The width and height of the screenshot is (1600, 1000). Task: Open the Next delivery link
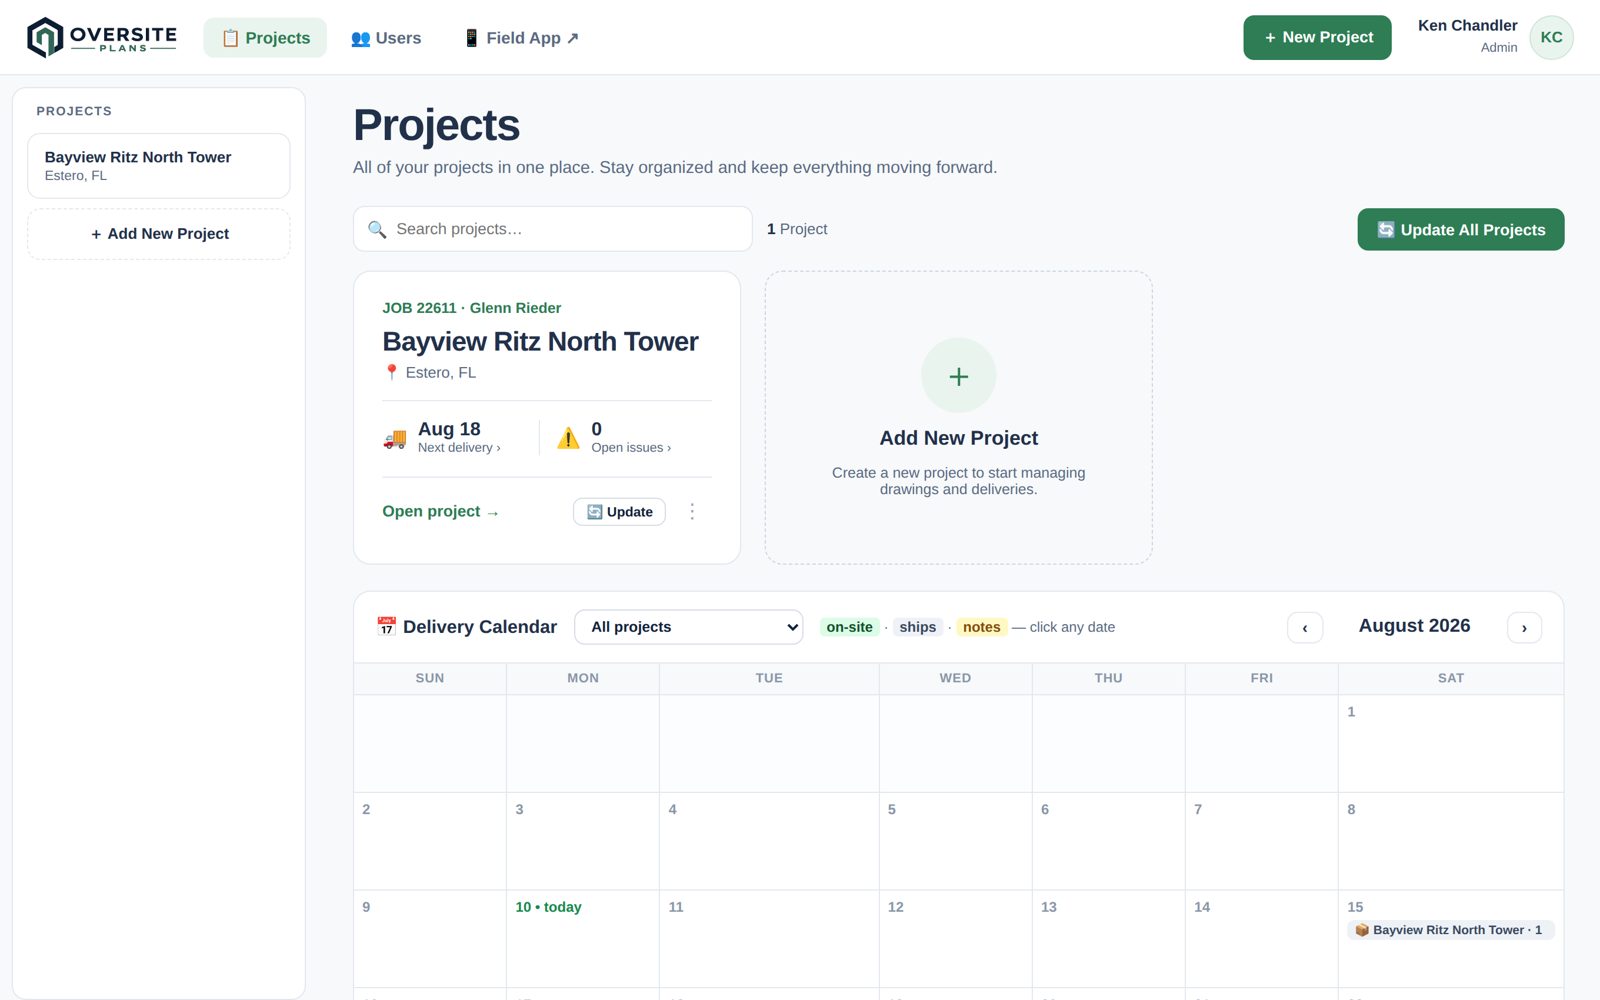click(x=459, y=448)
